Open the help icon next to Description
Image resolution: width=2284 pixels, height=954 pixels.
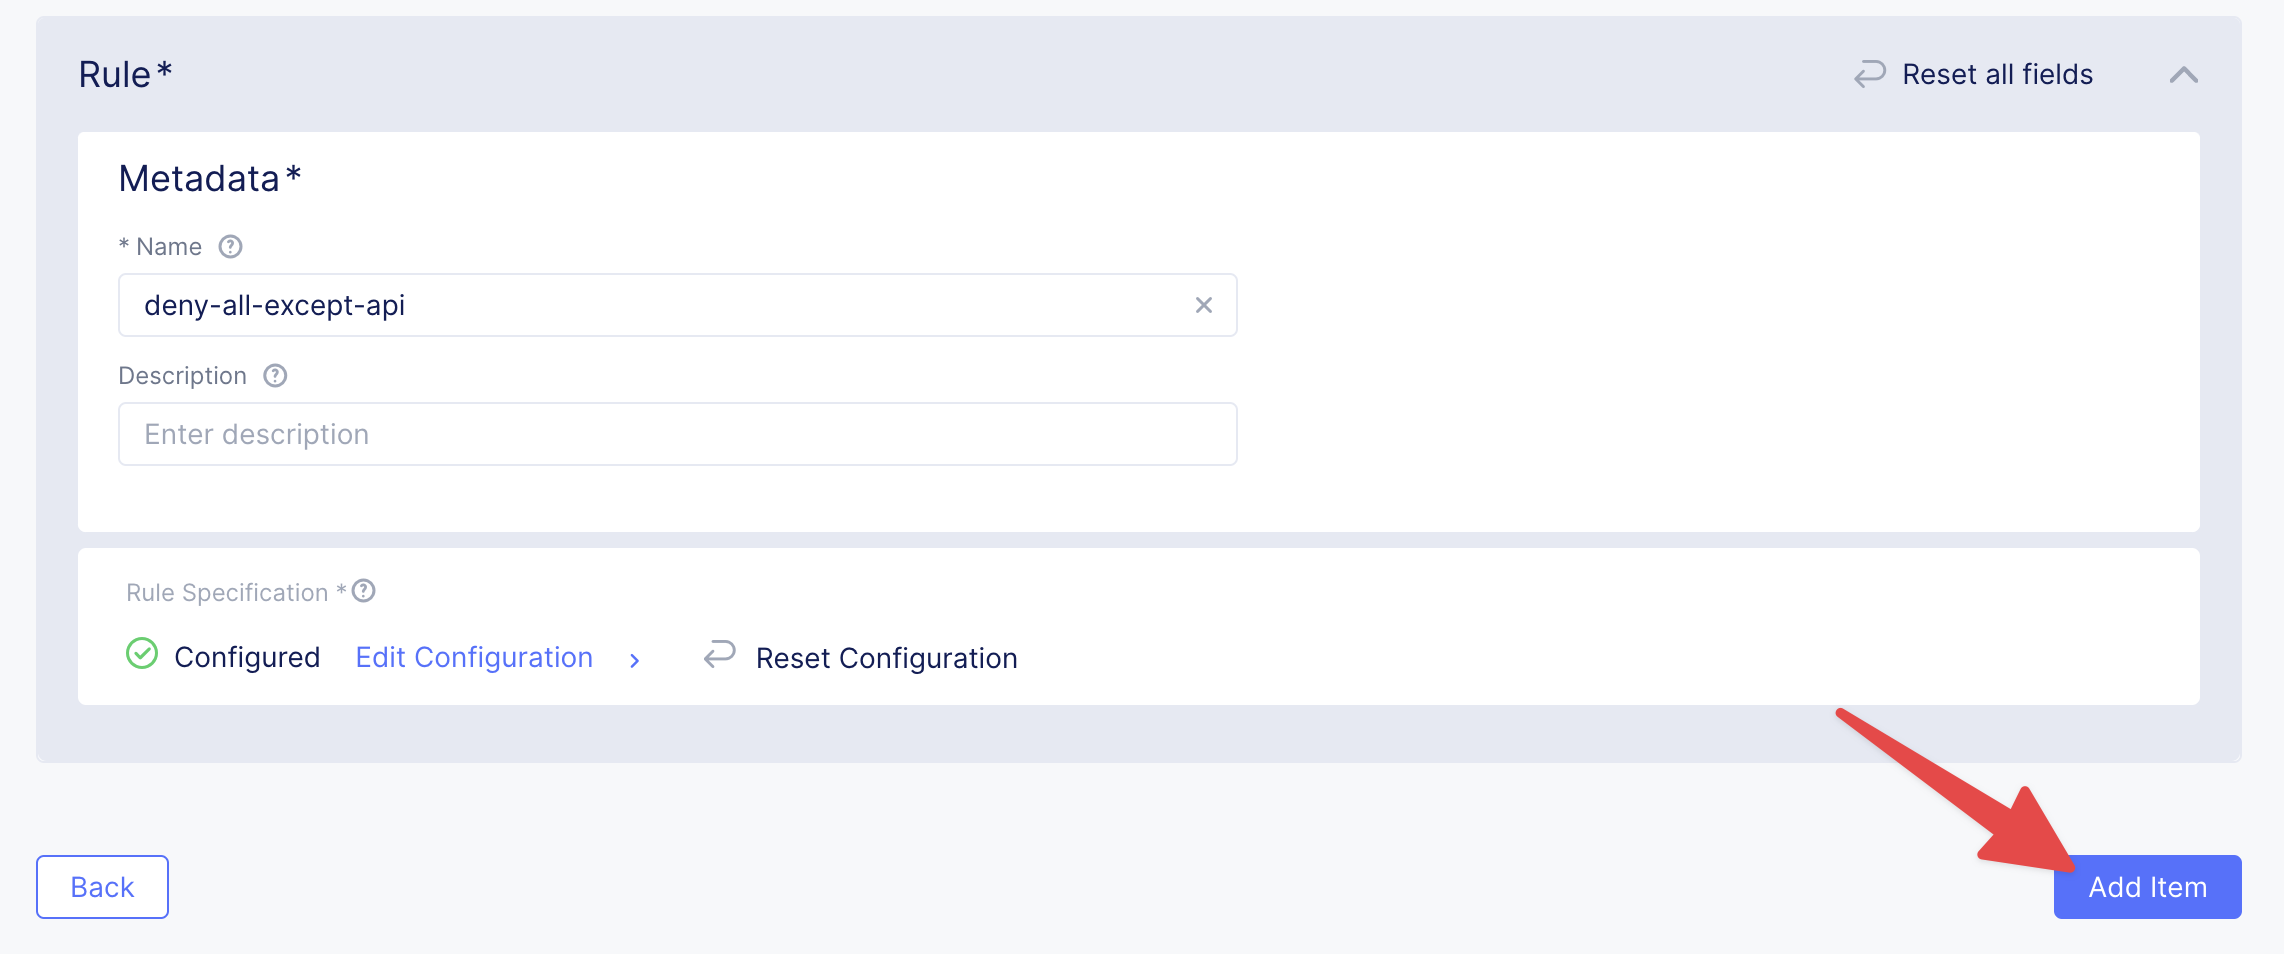[275, 376]
